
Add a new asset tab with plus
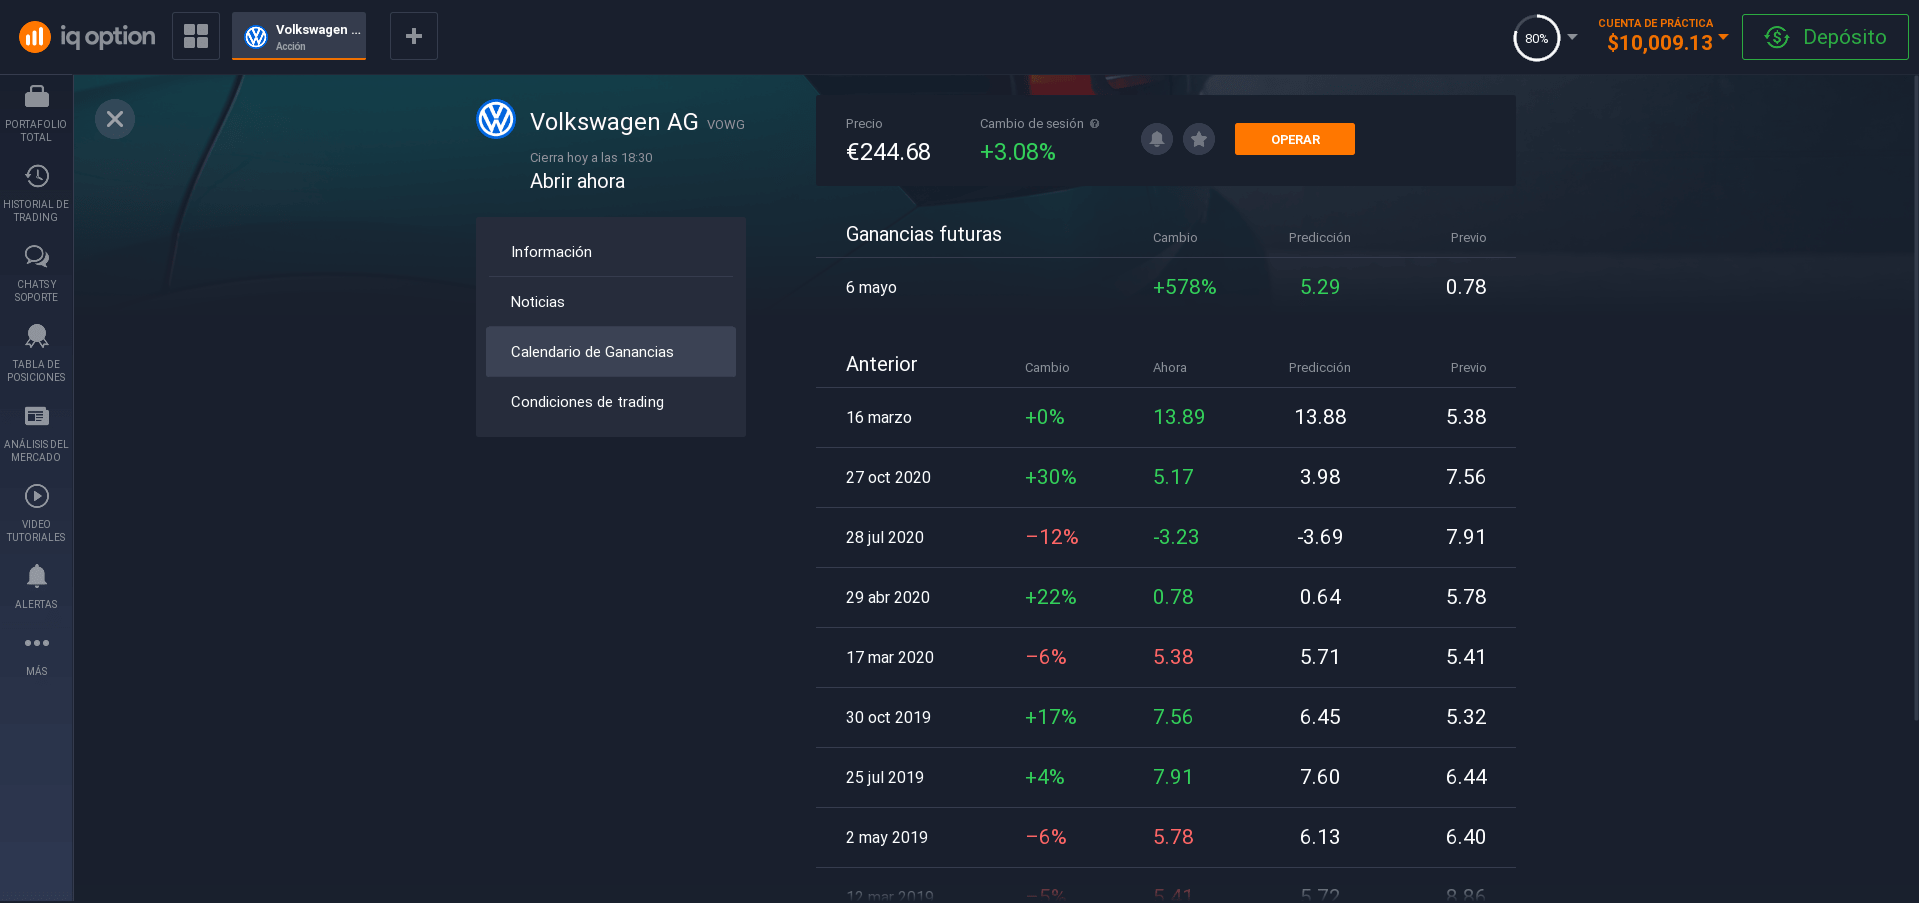coord(414,36)
